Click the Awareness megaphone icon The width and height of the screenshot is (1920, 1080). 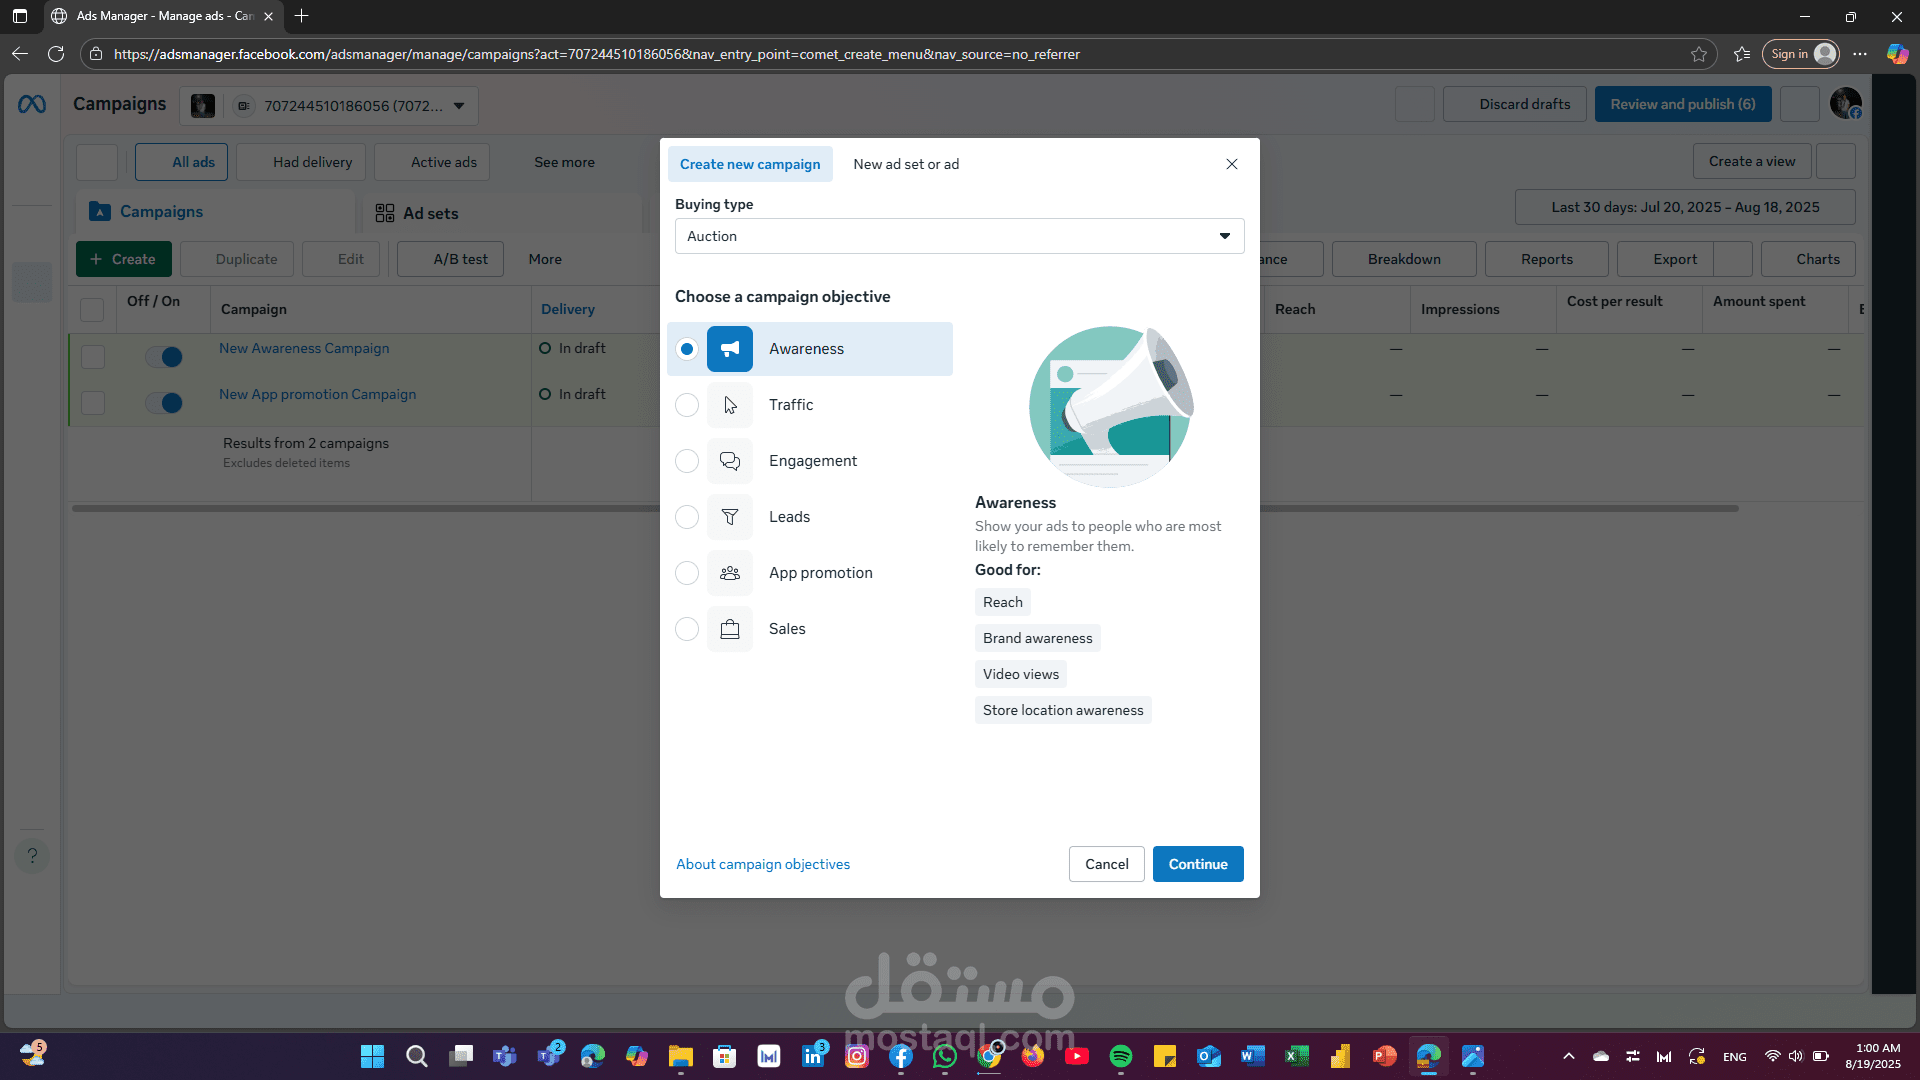tap(730, 349)
